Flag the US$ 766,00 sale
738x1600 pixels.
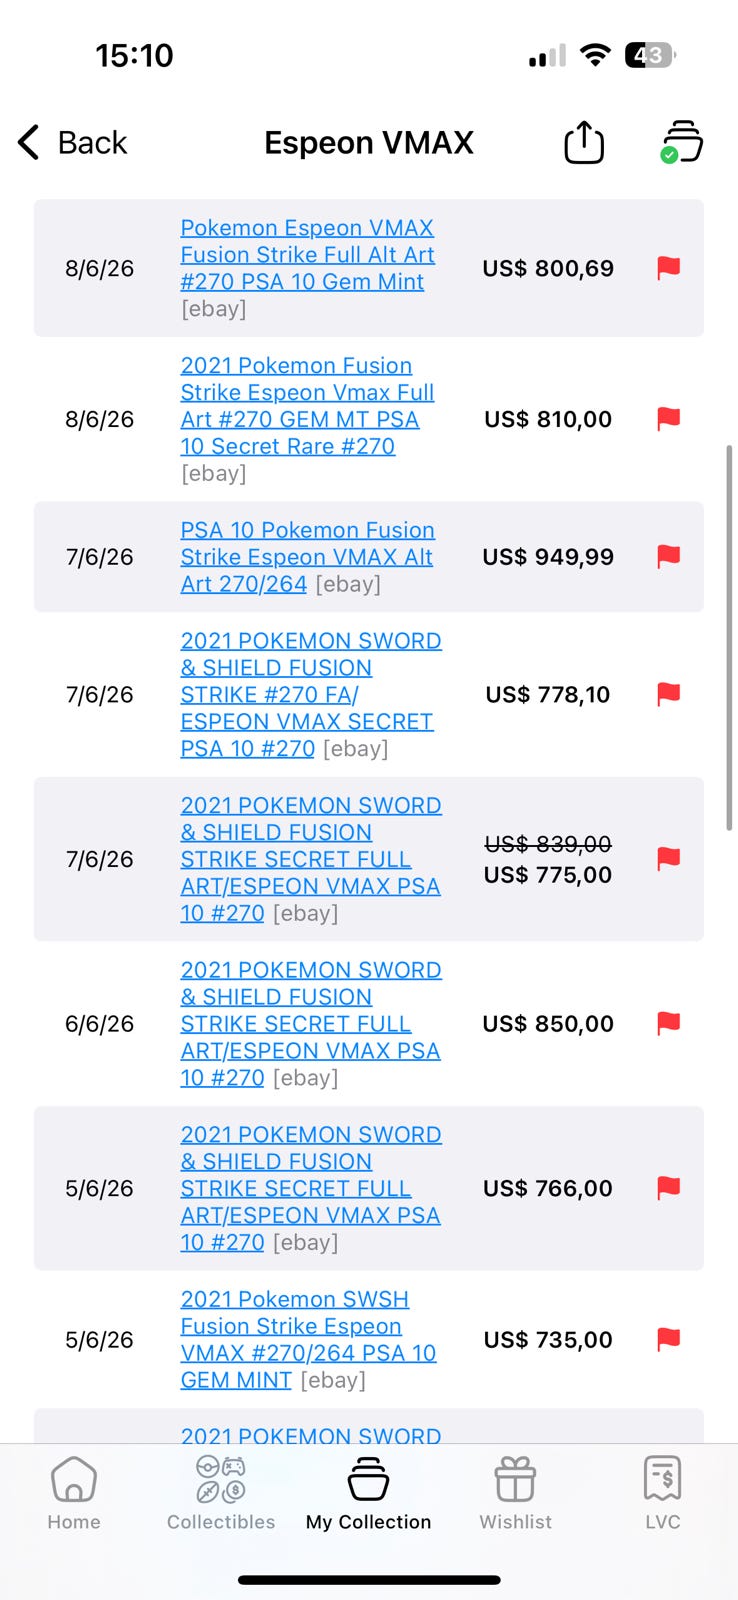coord(668,1188)
